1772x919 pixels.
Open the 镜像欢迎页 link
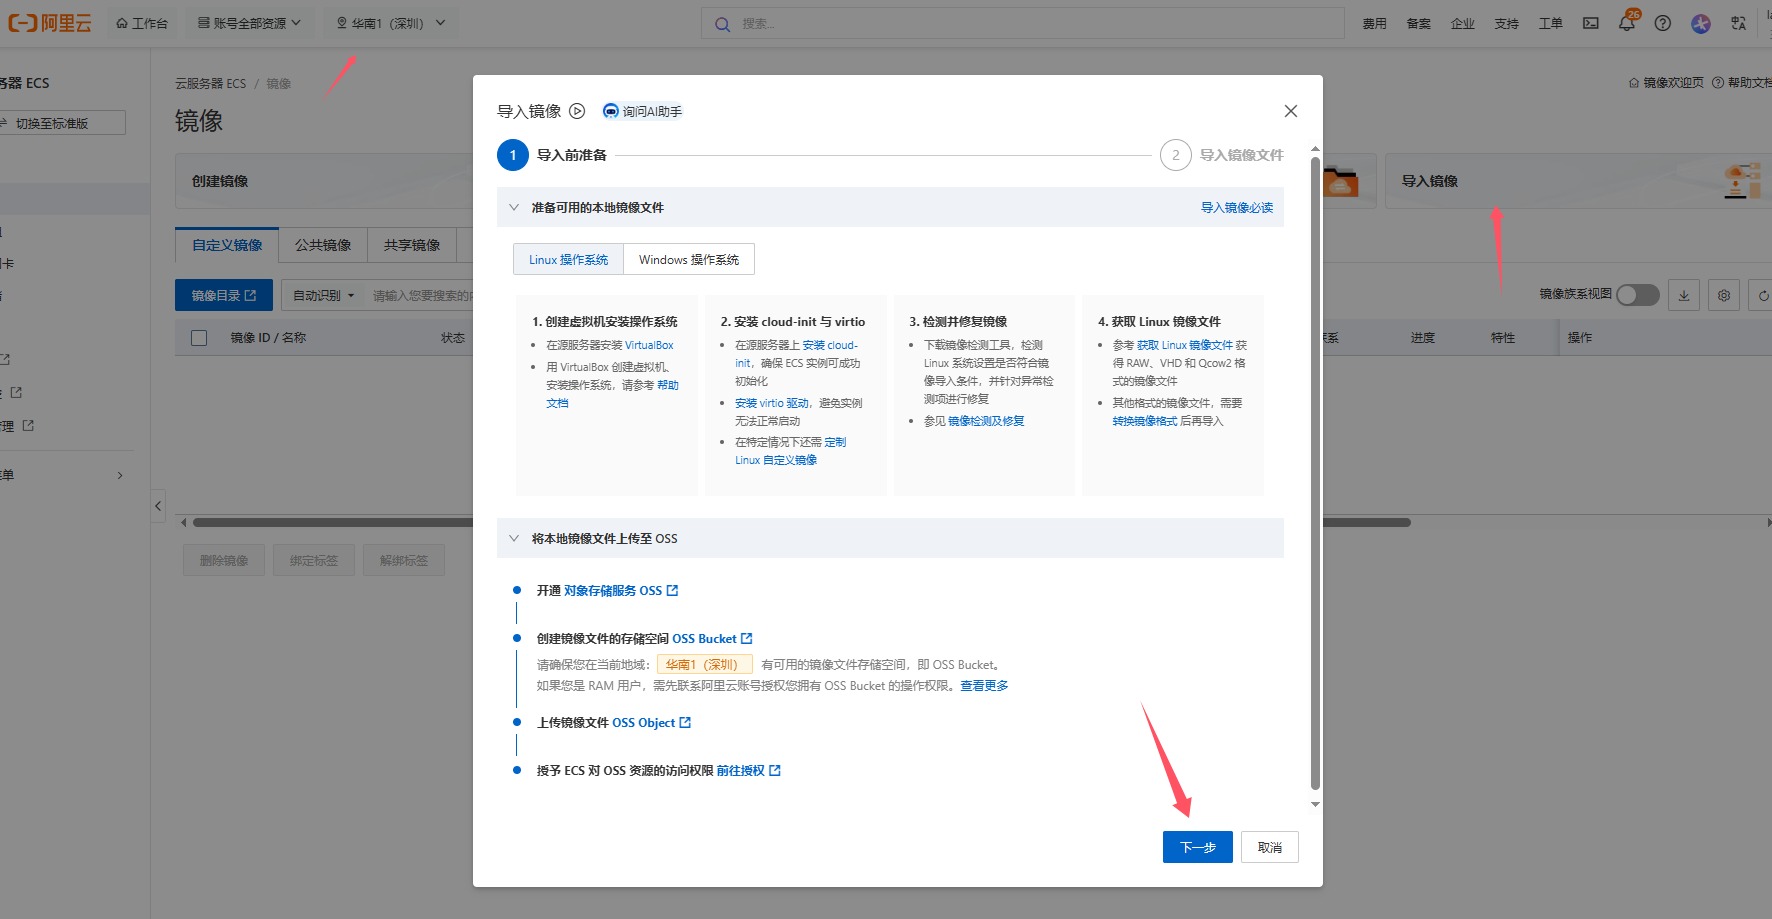pos(1666,83)
